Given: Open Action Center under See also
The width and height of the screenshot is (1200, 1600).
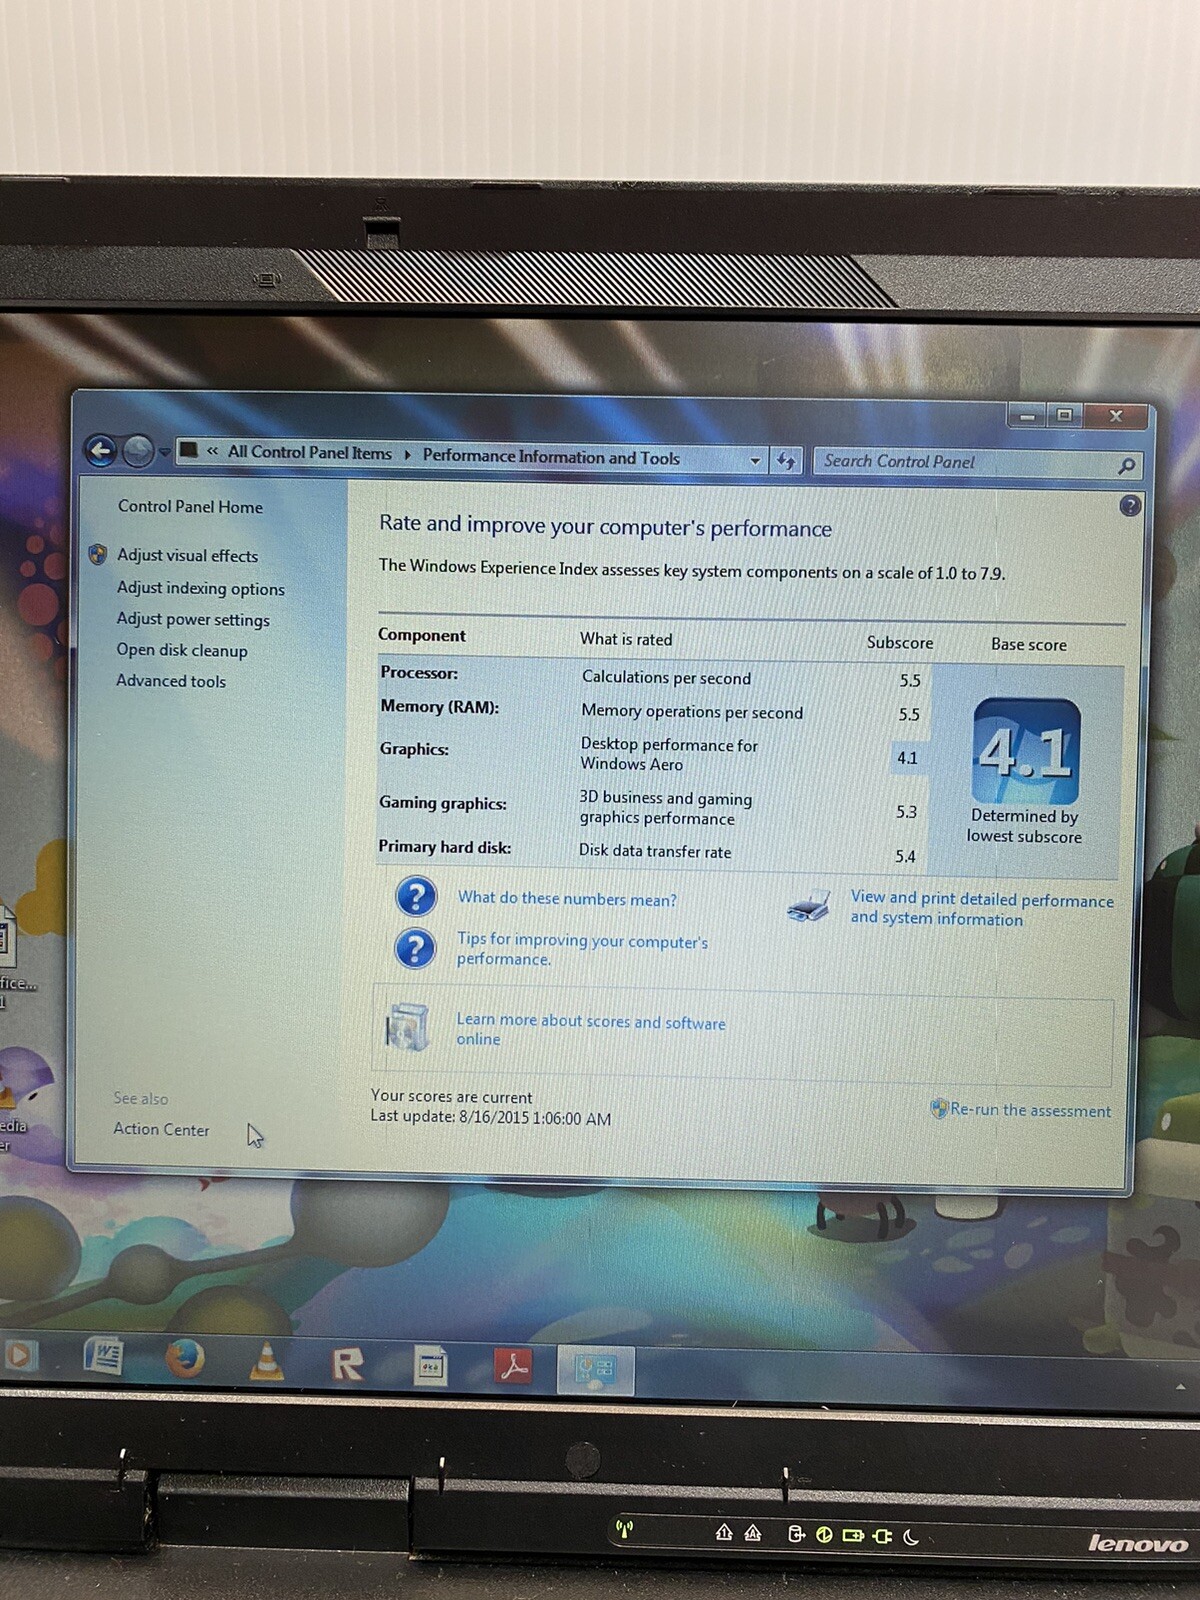Looking at the screenshot, I should coord(161,1129).
